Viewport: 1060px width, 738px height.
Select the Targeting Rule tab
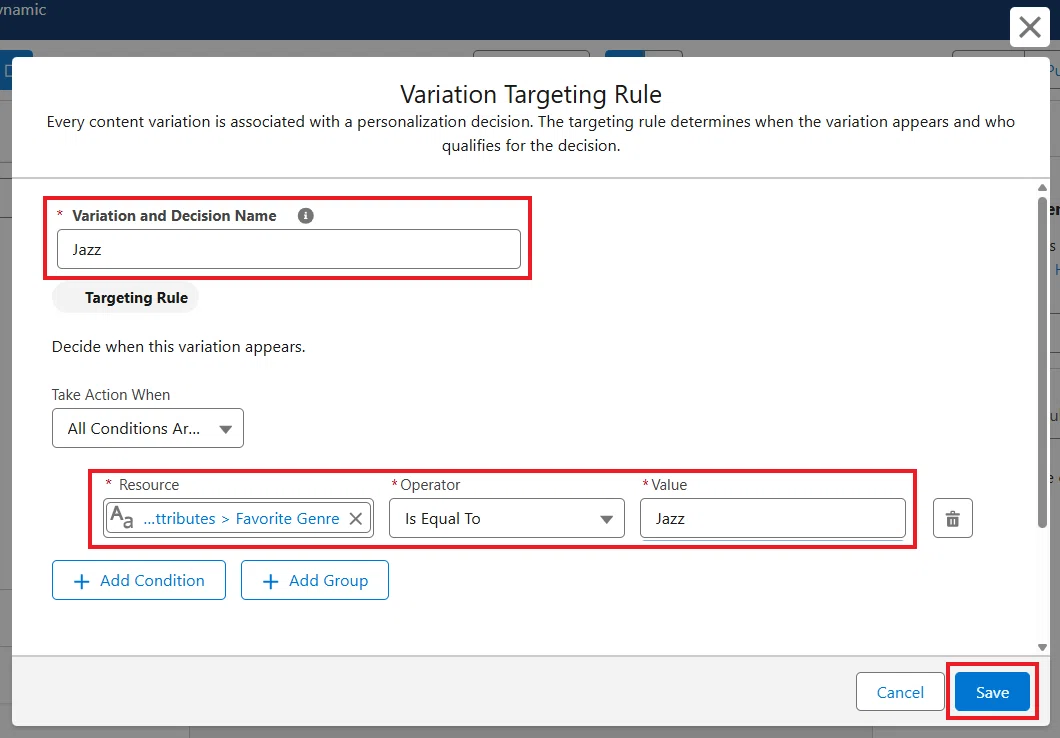tap(126, 298)
